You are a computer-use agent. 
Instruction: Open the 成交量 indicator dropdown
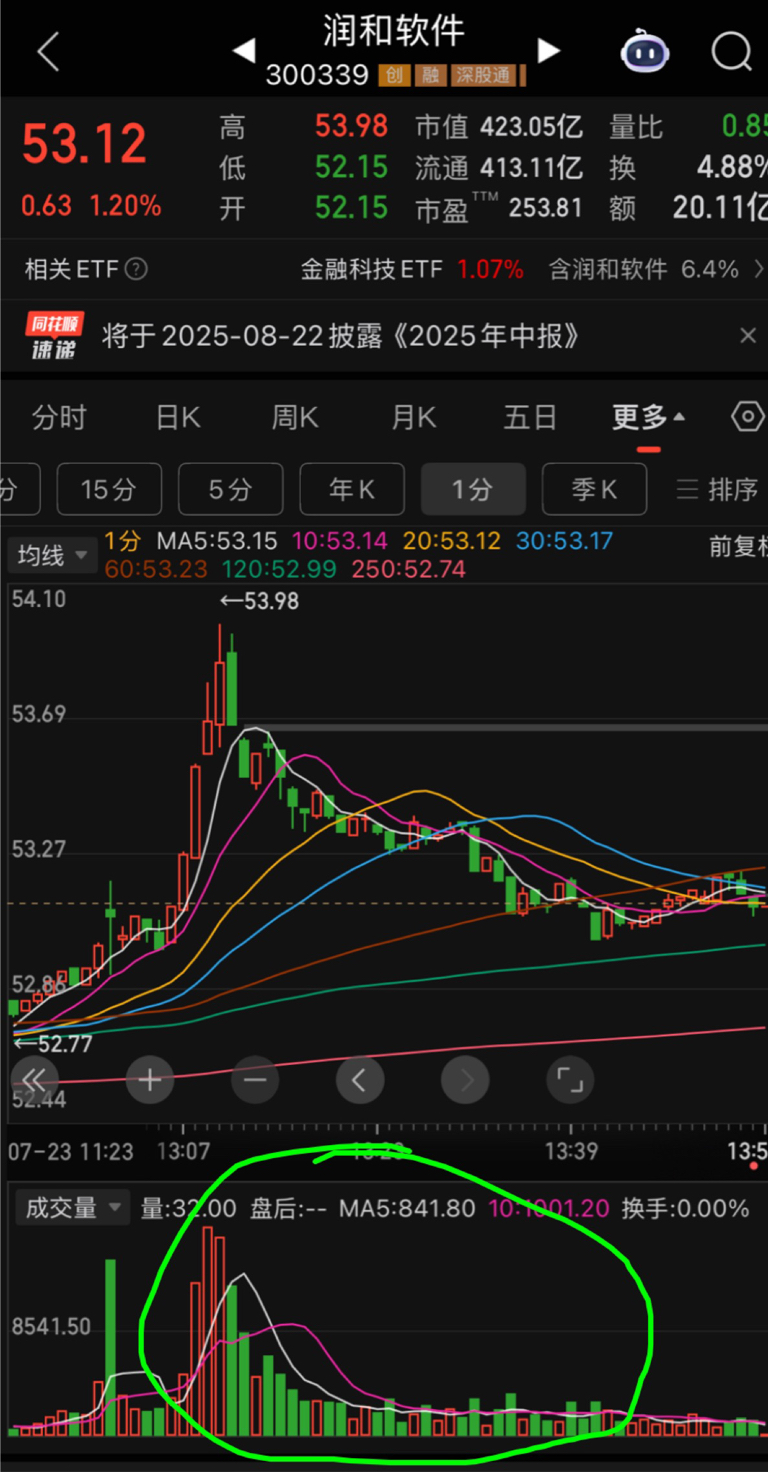[x=71, y=1208]
